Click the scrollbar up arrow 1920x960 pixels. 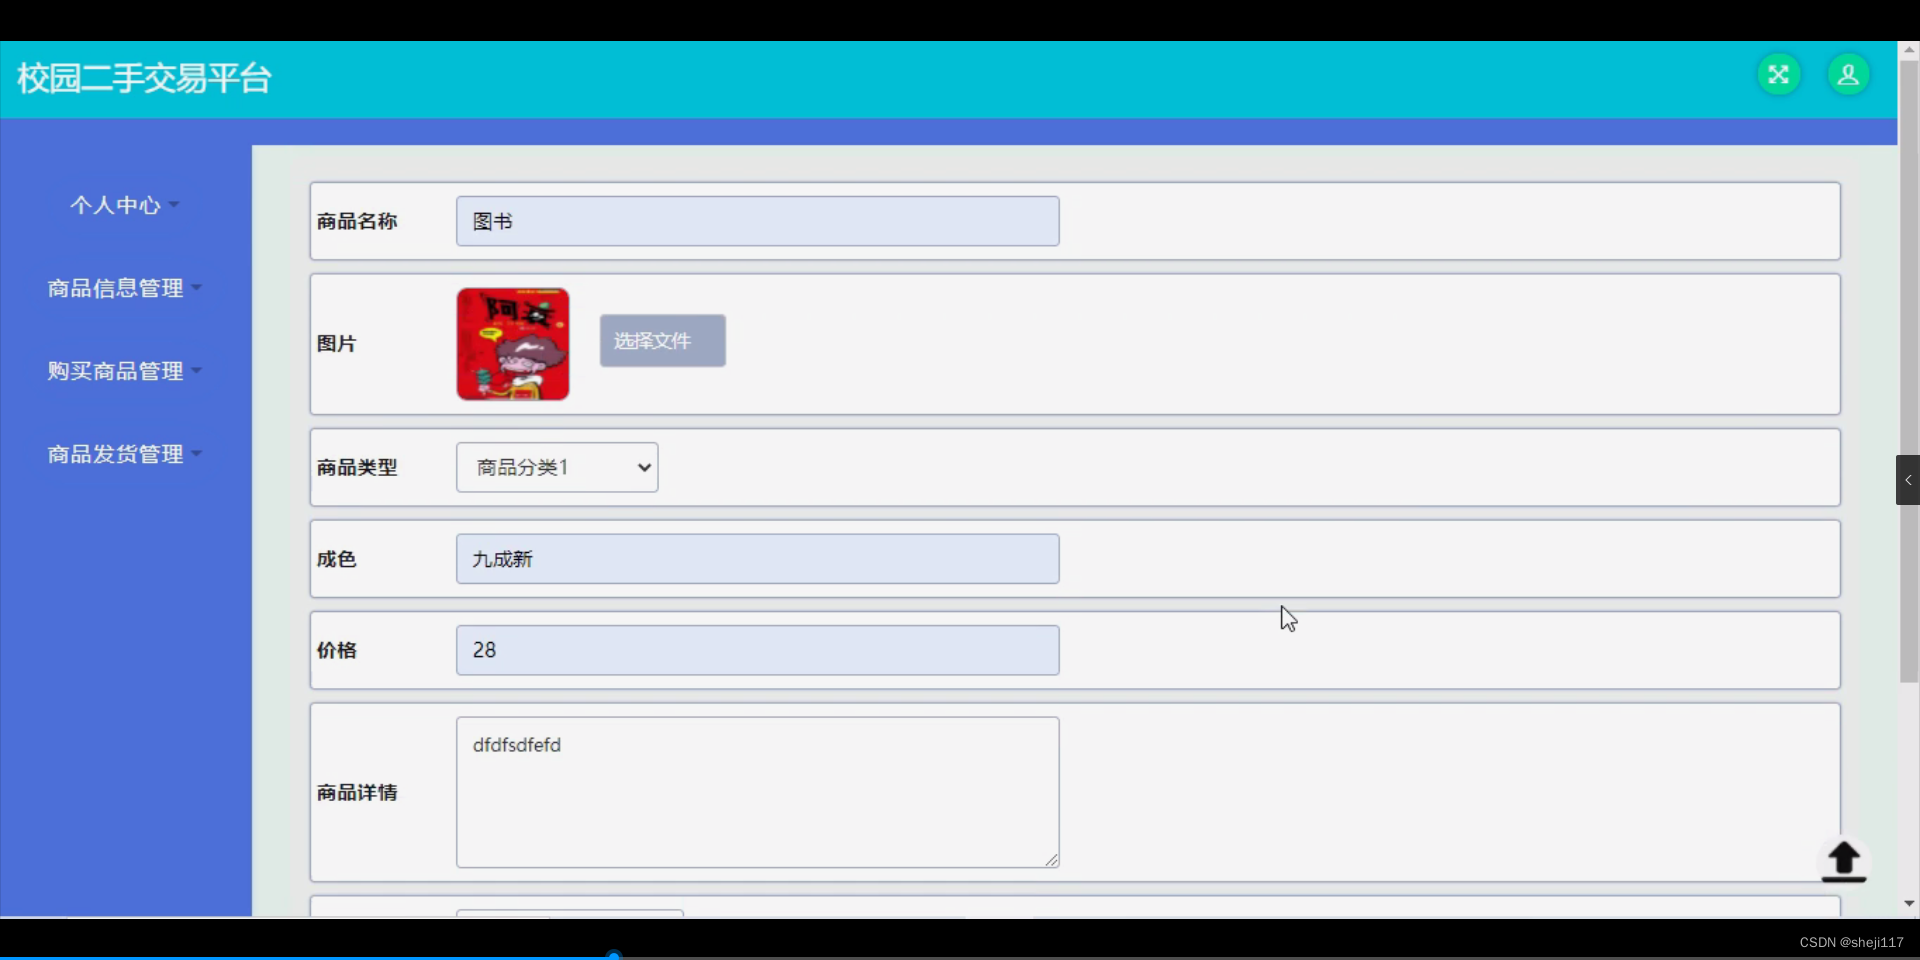(1909, 49)
